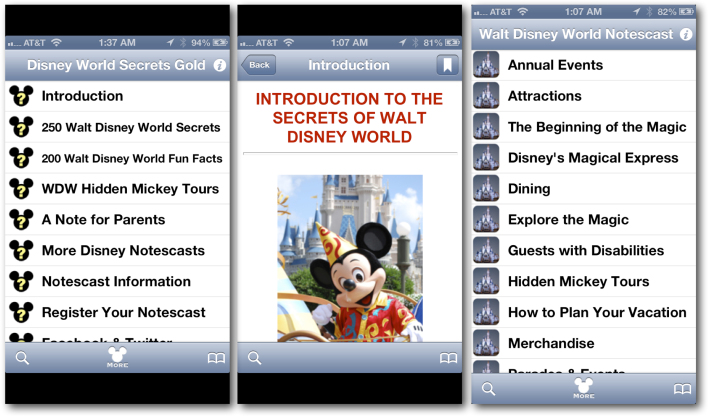The width and height of the screenshot is (708, 416).
Task: Open the Introduction list entry
Action: (x=117, y=96)
